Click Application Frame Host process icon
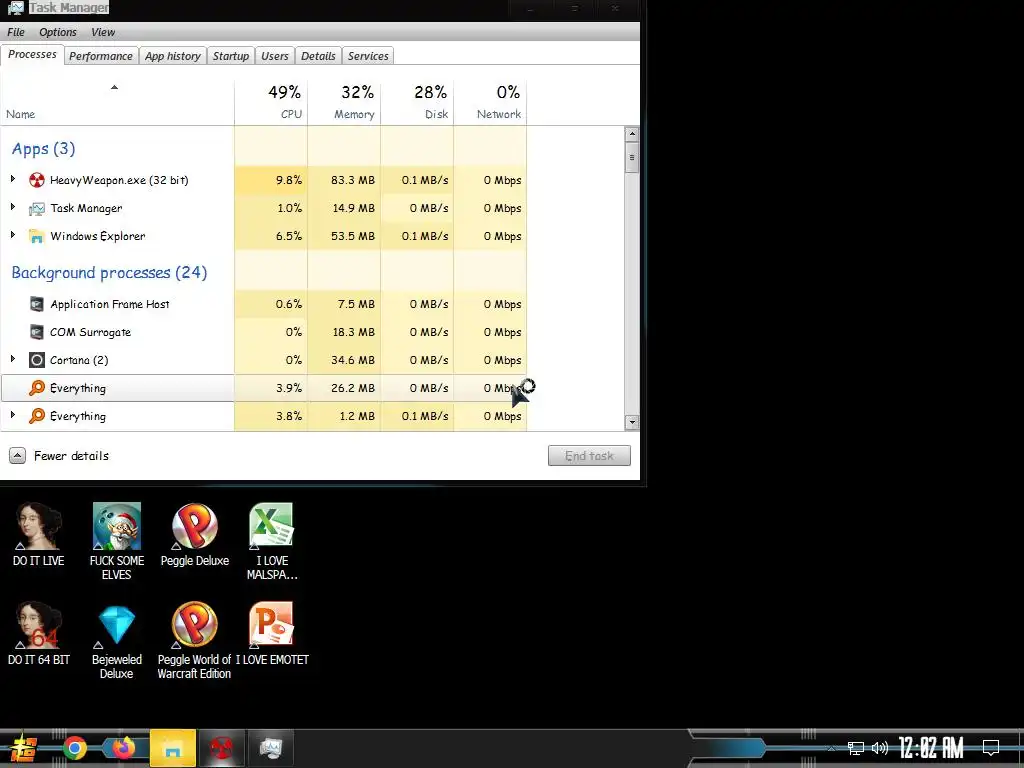Image resolution: width=1024 pixels, height=768 pixels. point(37,304)
